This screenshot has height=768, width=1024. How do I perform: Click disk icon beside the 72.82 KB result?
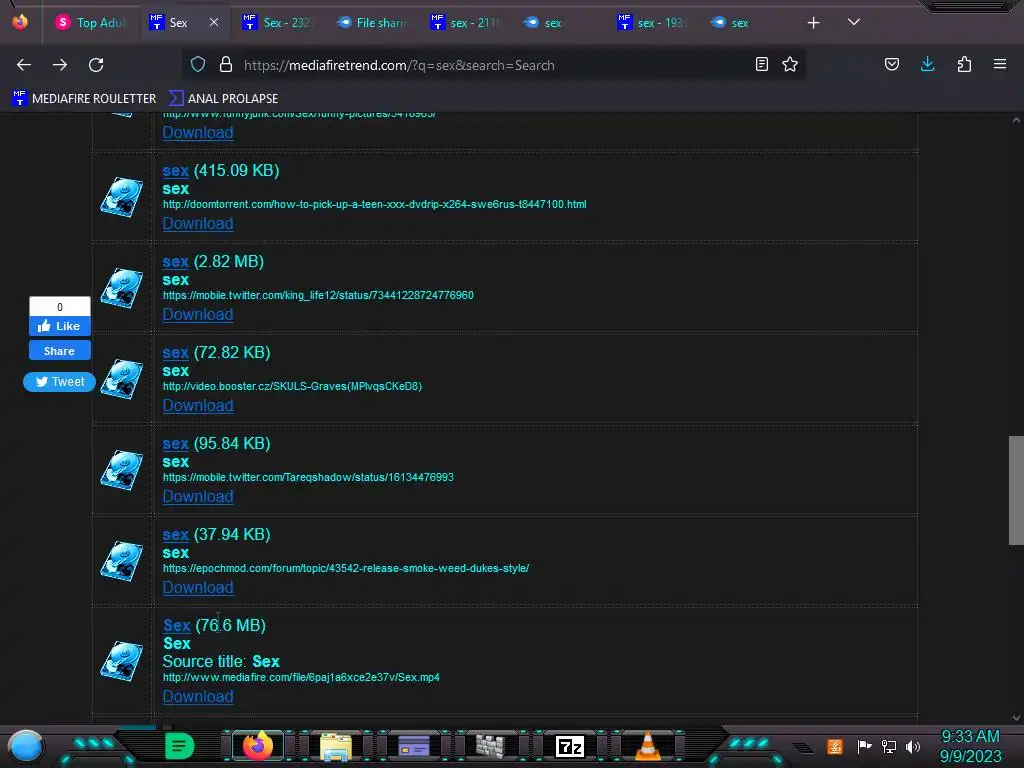121,379
